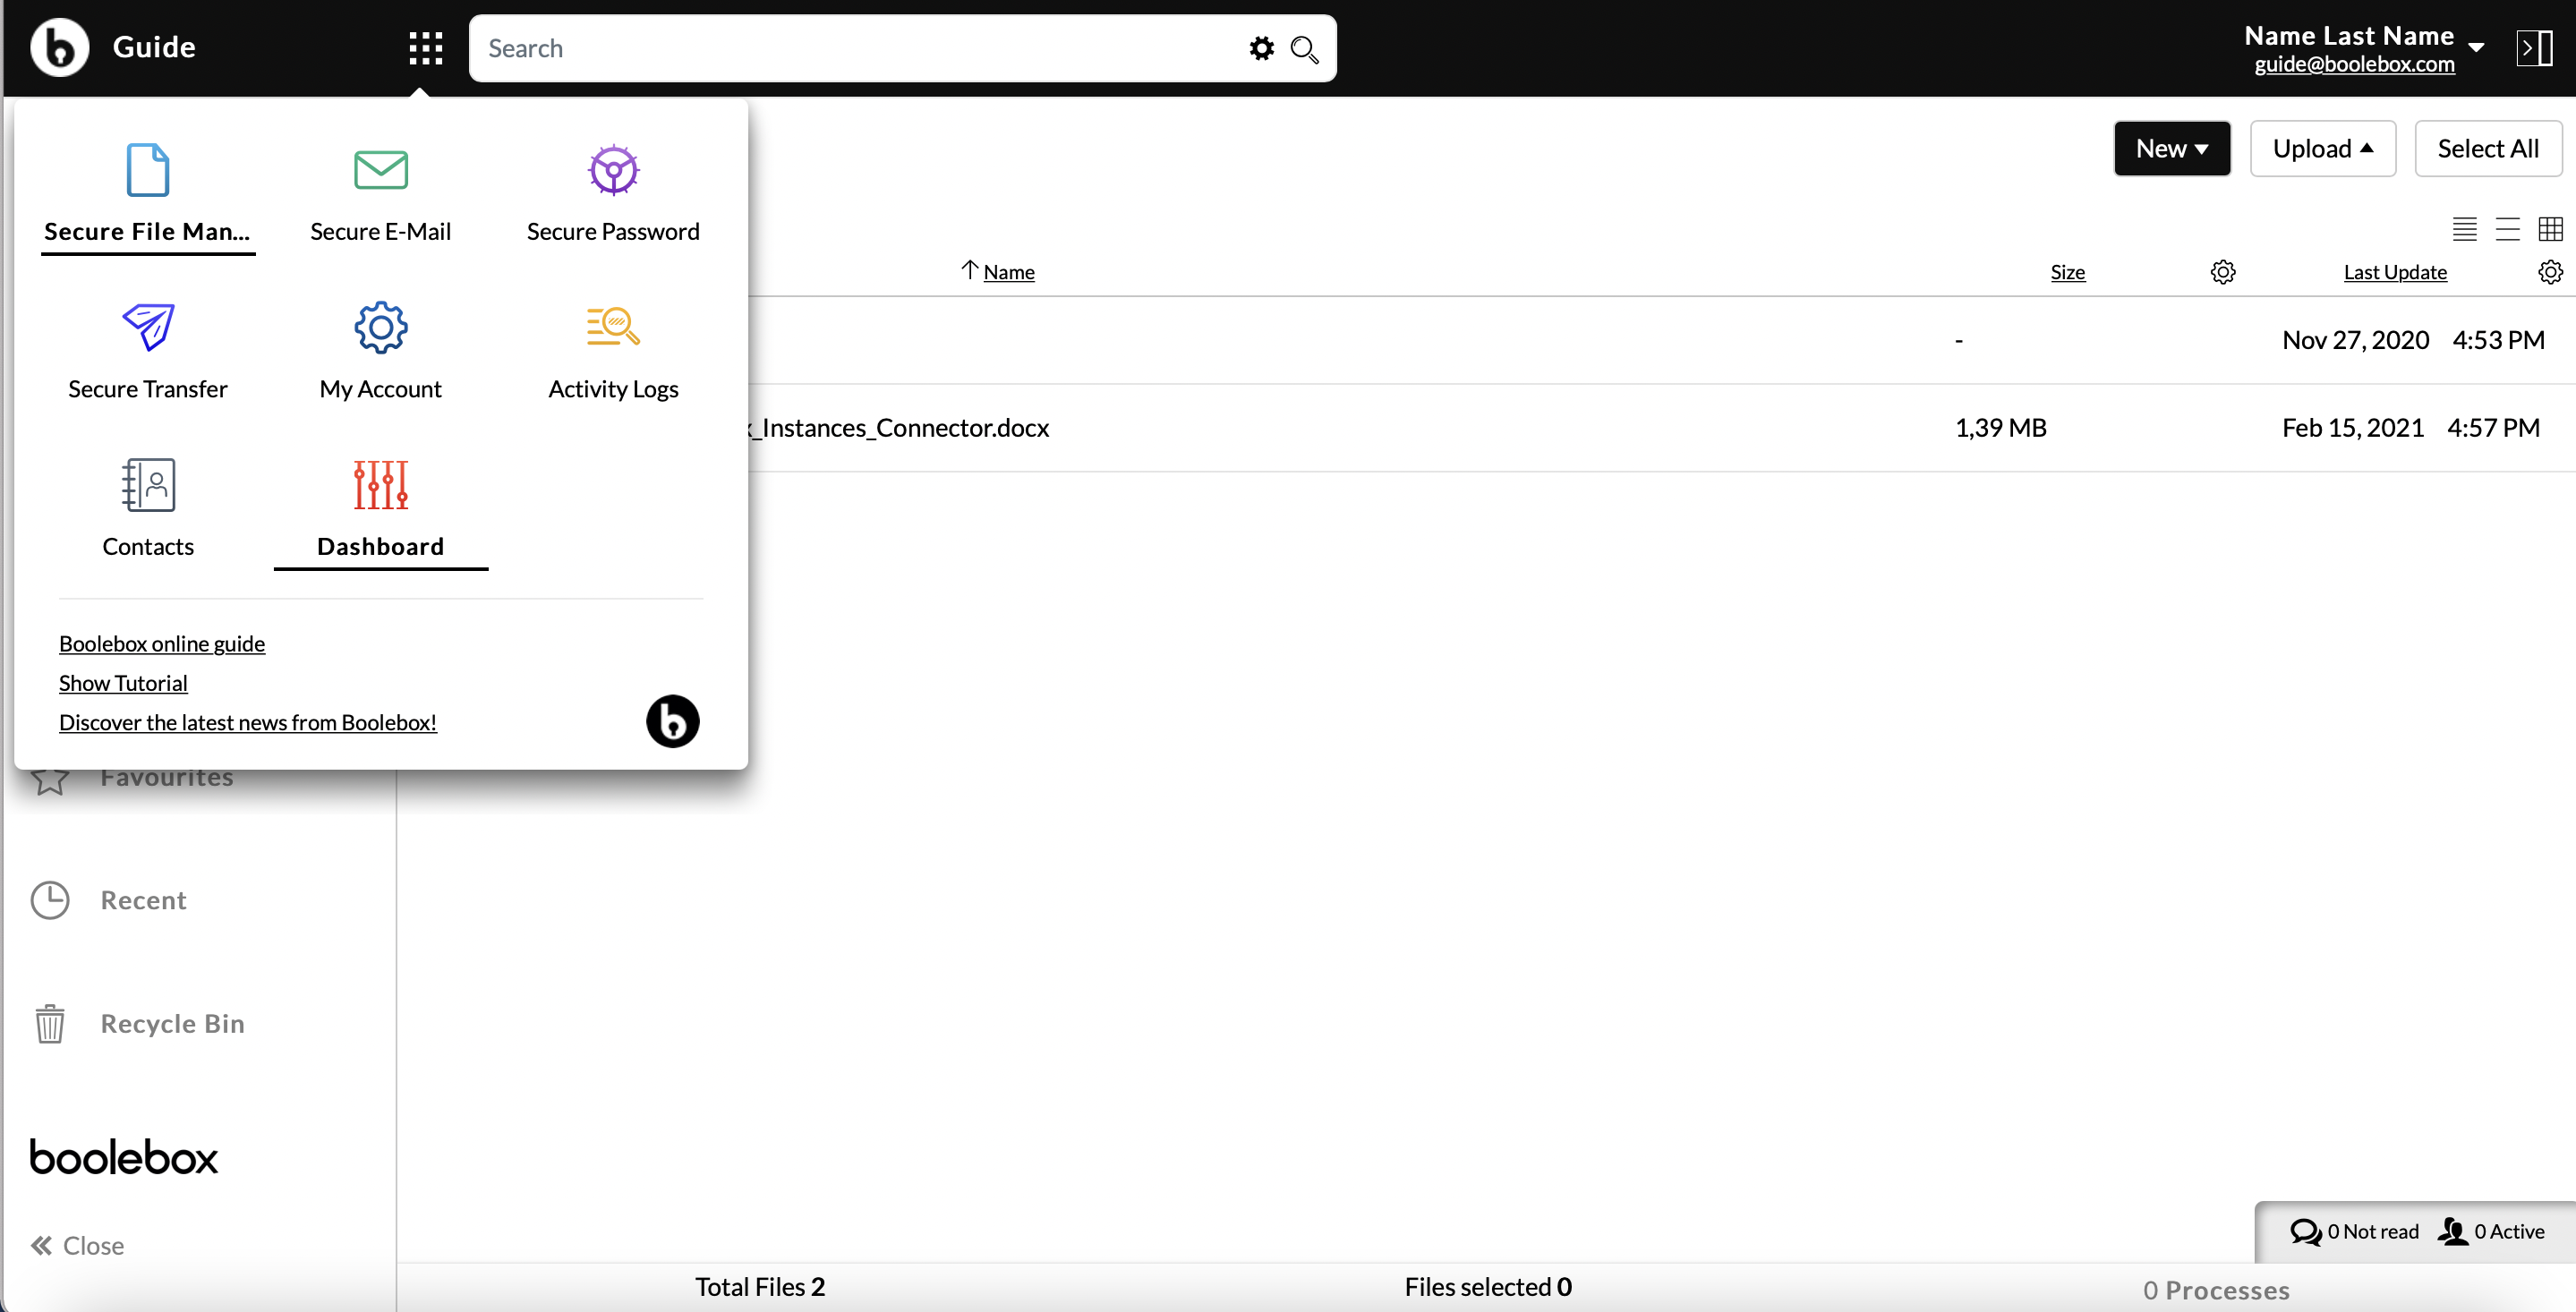The width and height of the screenshot is (2576, 1312).
Task: Click Files selected 0 status
Action: pyautogui.click(x=1488, y=1287)
